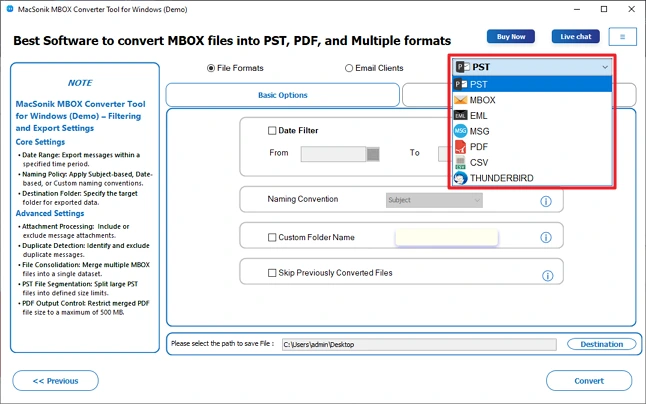Choose EML from the format dropdown list
Image resolution: width=646 pixels, height=404 pixels.
click(x=532, y=116)
